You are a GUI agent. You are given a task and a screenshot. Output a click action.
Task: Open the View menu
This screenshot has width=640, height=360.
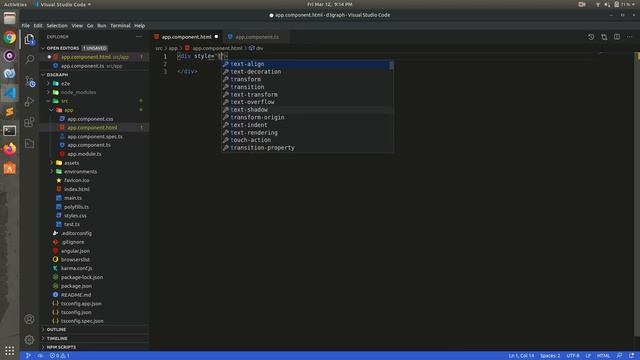pyautogui.click(x=77, y=25)
